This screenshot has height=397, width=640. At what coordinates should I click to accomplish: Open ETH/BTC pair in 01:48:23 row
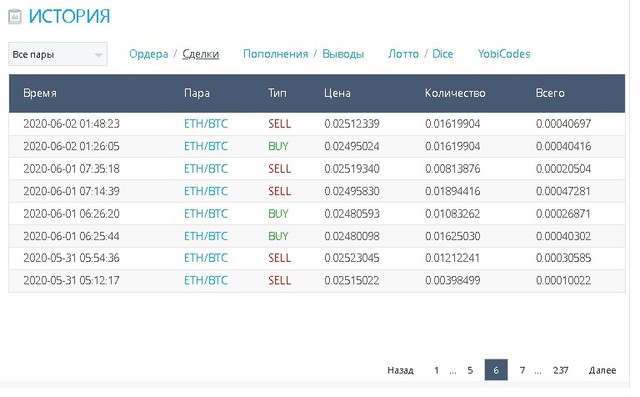[206, 124]
